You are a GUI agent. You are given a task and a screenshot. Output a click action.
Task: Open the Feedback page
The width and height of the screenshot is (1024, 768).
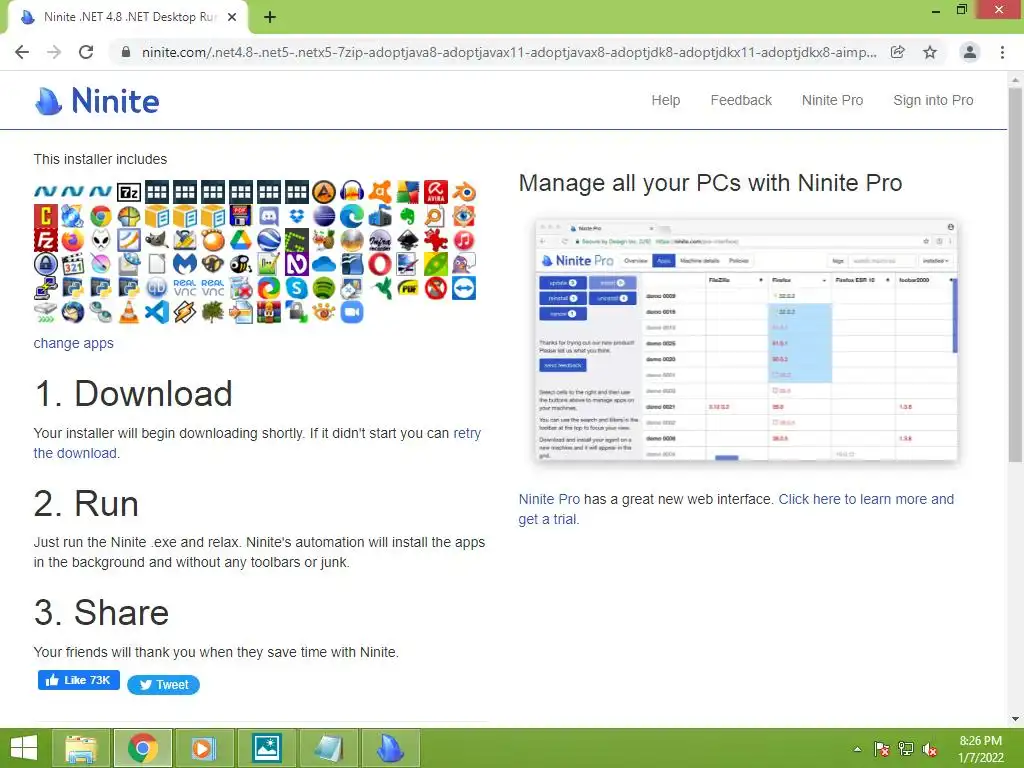(x=741, y=101)
